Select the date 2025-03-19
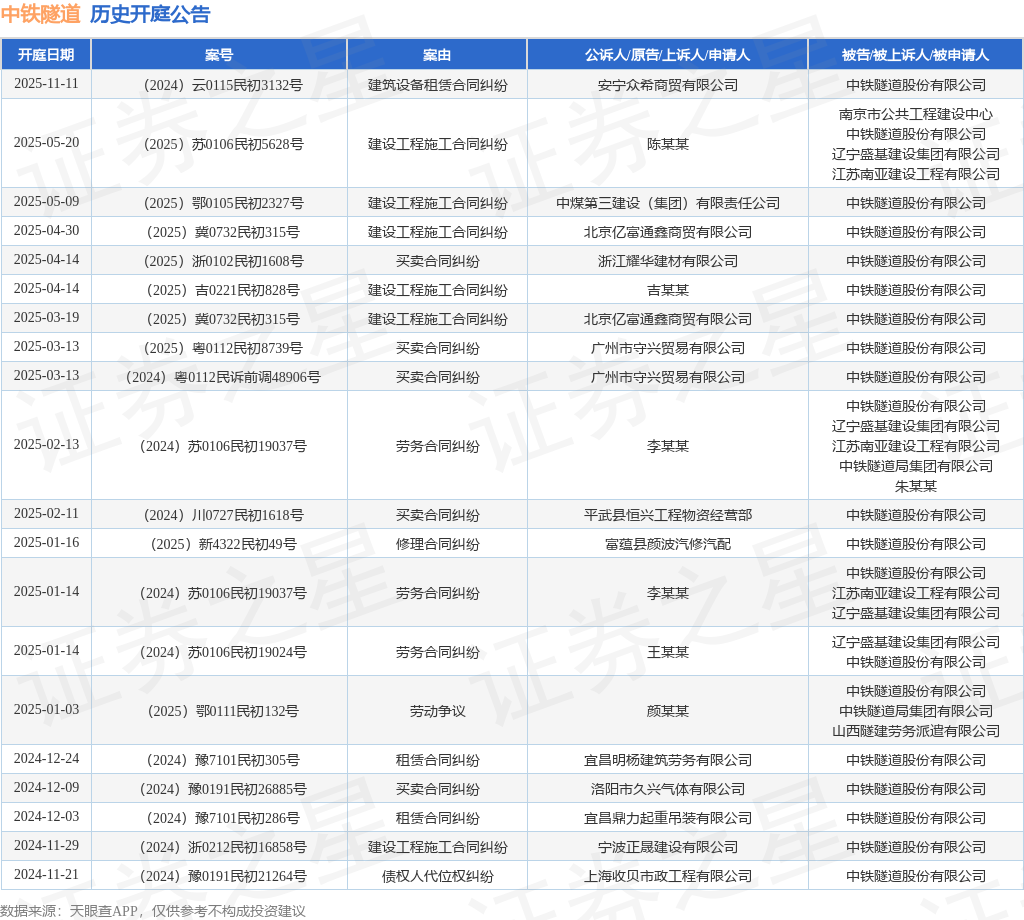This screenshot has height=920, width=1024. coord(46,318)
